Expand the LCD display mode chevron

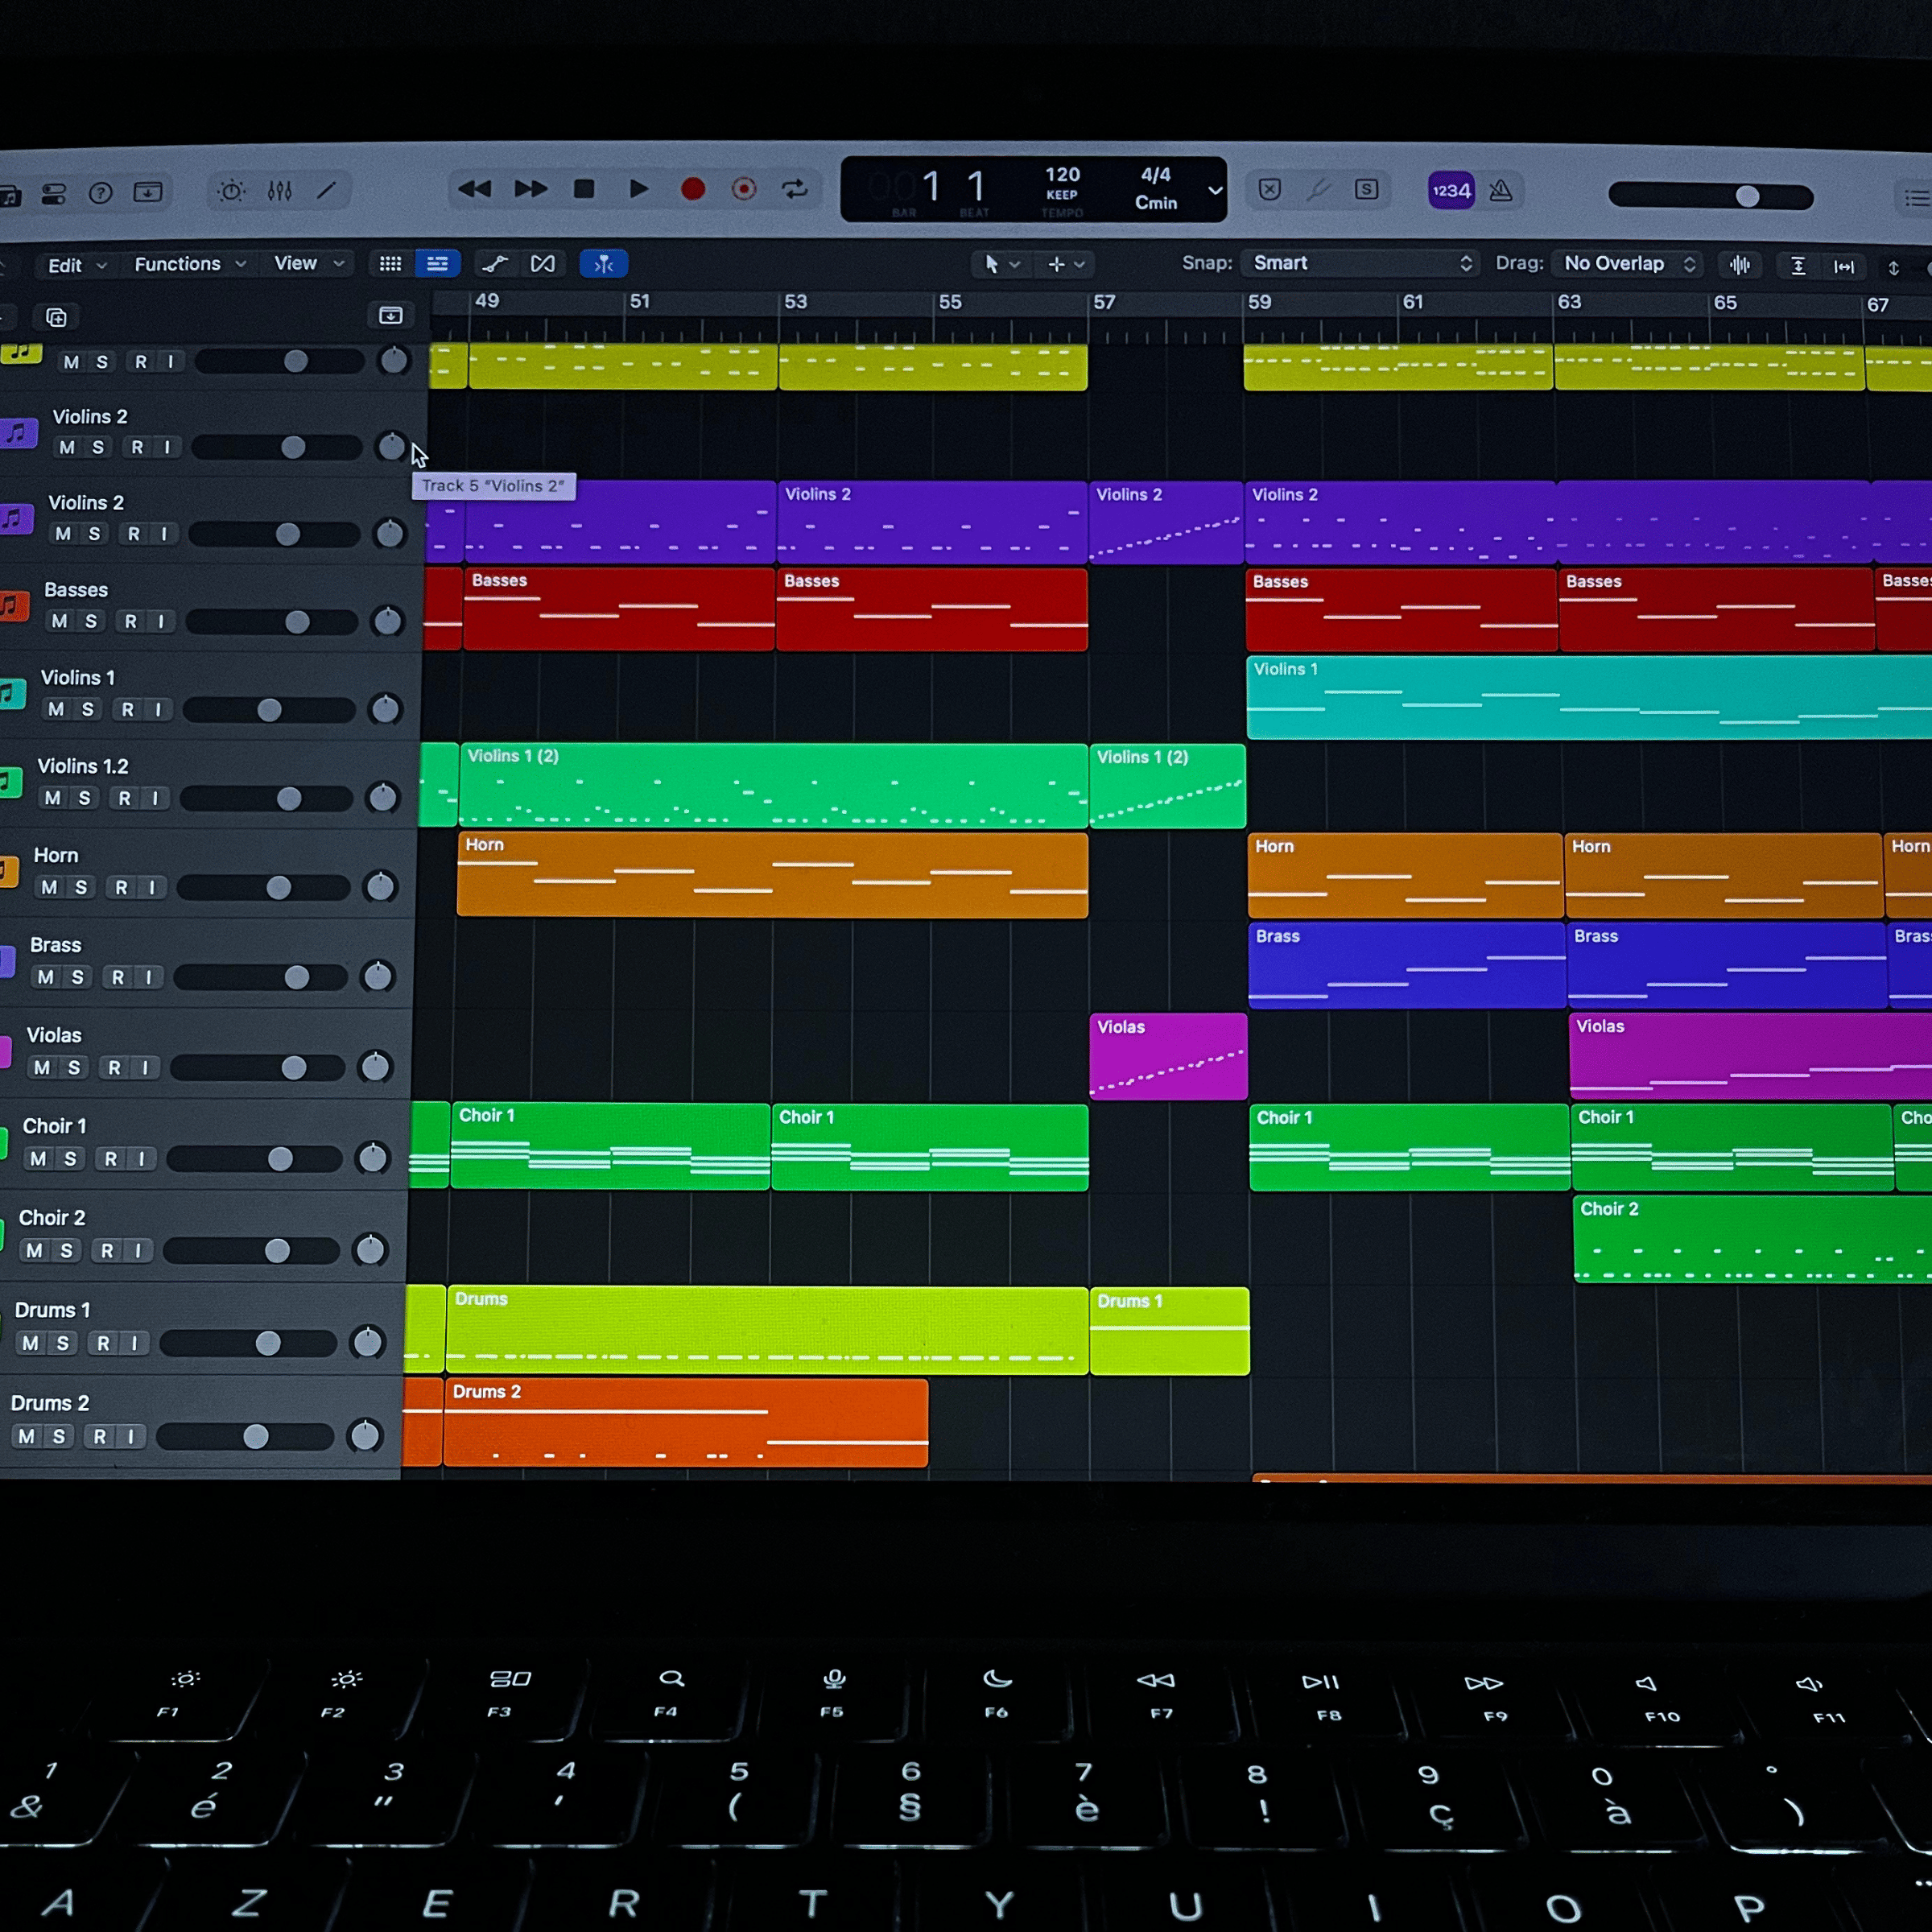point(1215,190)
